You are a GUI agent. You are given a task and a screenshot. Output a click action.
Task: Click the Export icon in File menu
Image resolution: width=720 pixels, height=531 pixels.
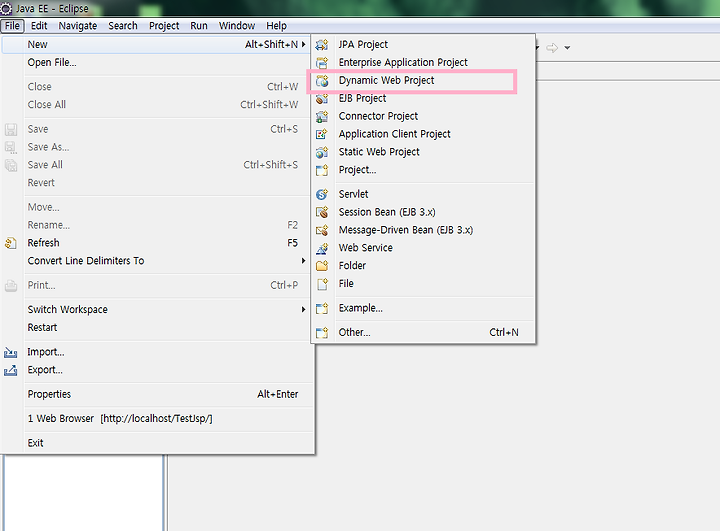click(x=11, y=370)
